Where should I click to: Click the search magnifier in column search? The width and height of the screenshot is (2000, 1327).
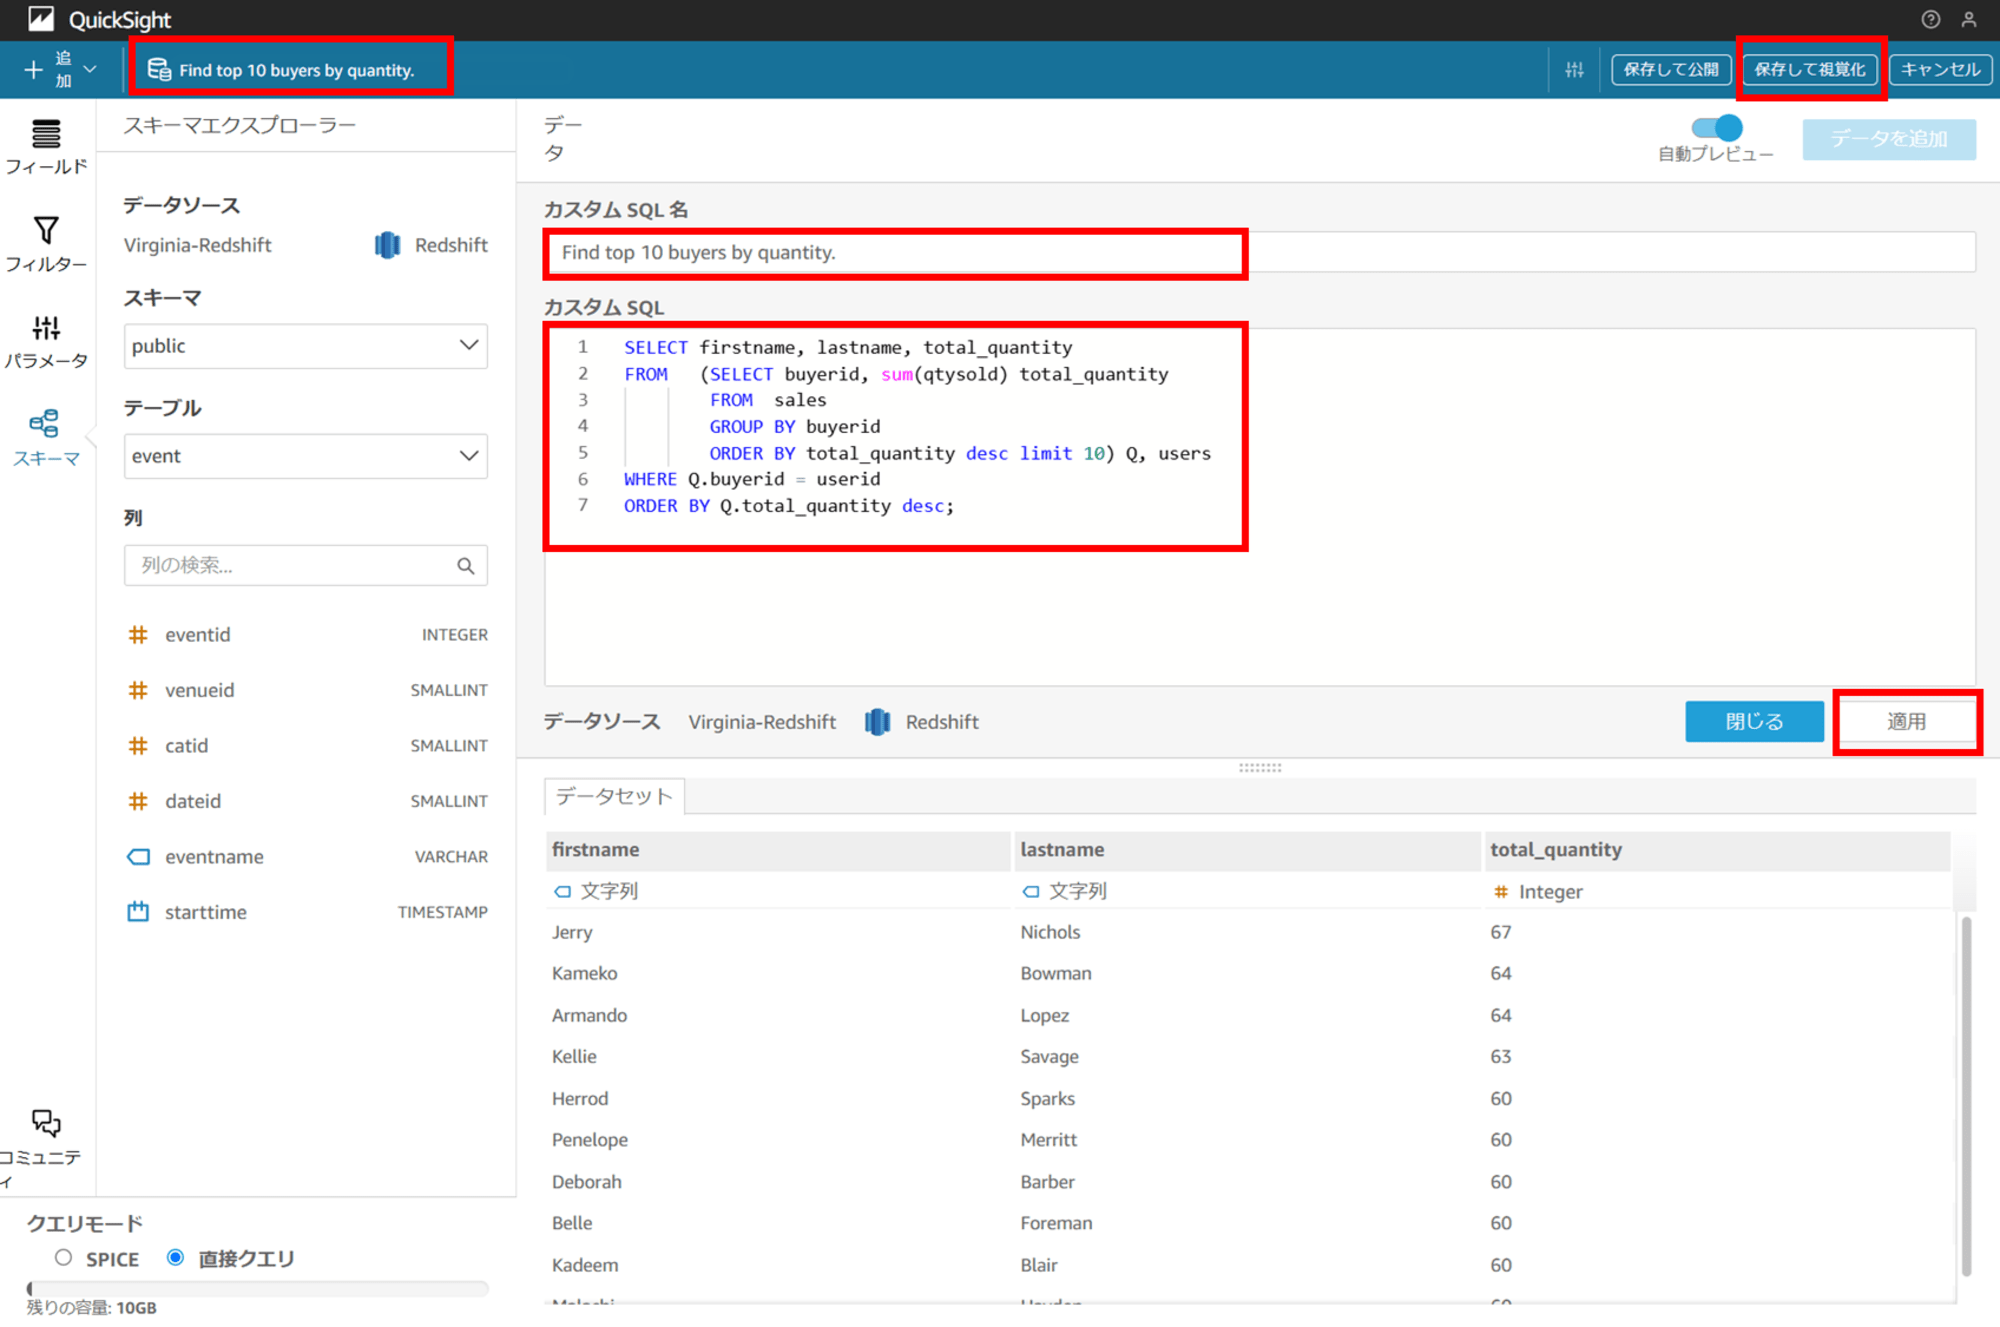pyautogui.click(x=466, y=566)
